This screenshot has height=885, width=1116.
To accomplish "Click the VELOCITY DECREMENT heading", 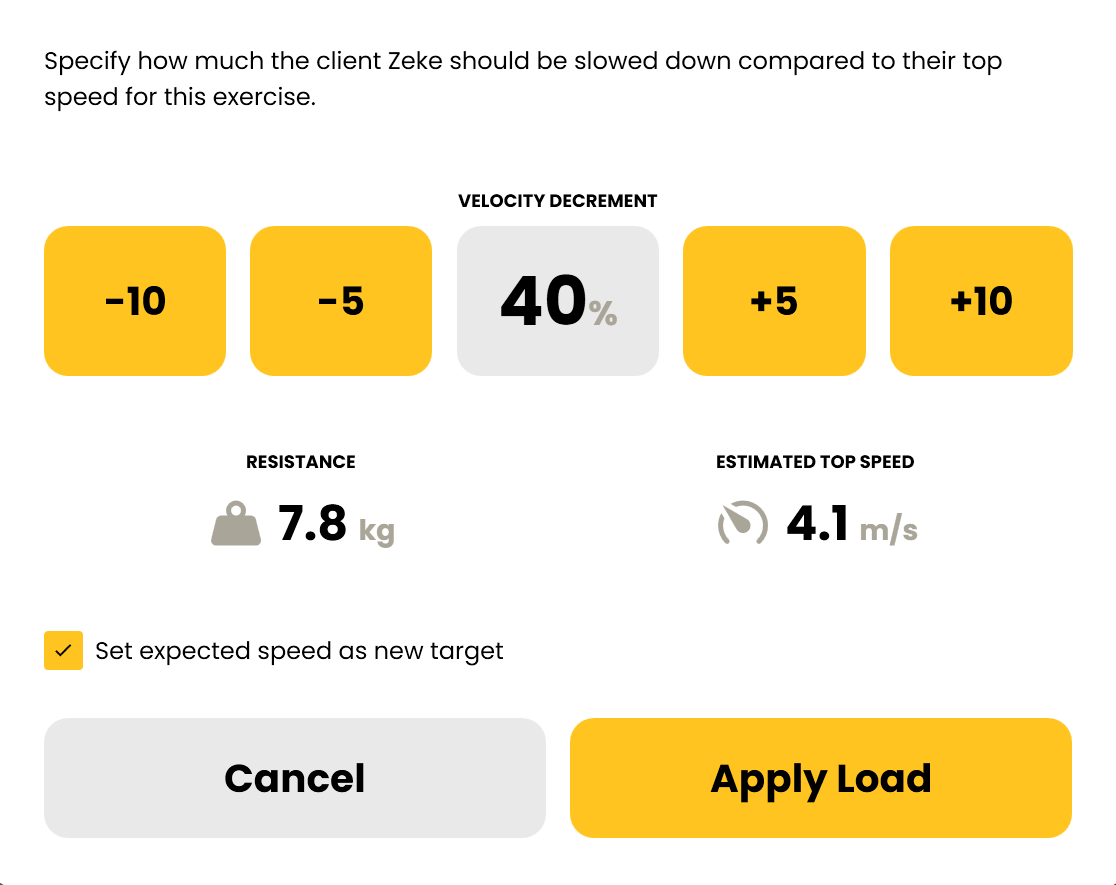I will [557, 201].
